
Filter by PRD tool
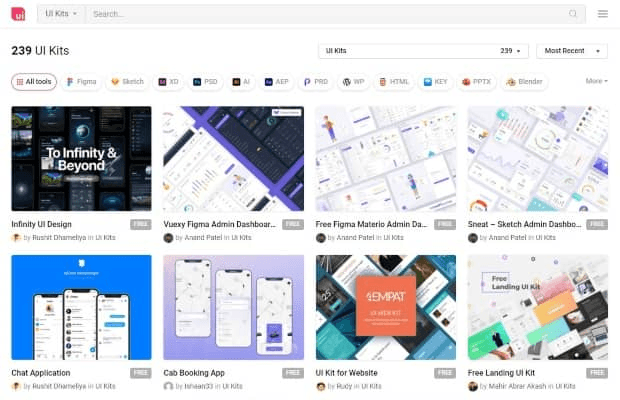coord(316,82)
